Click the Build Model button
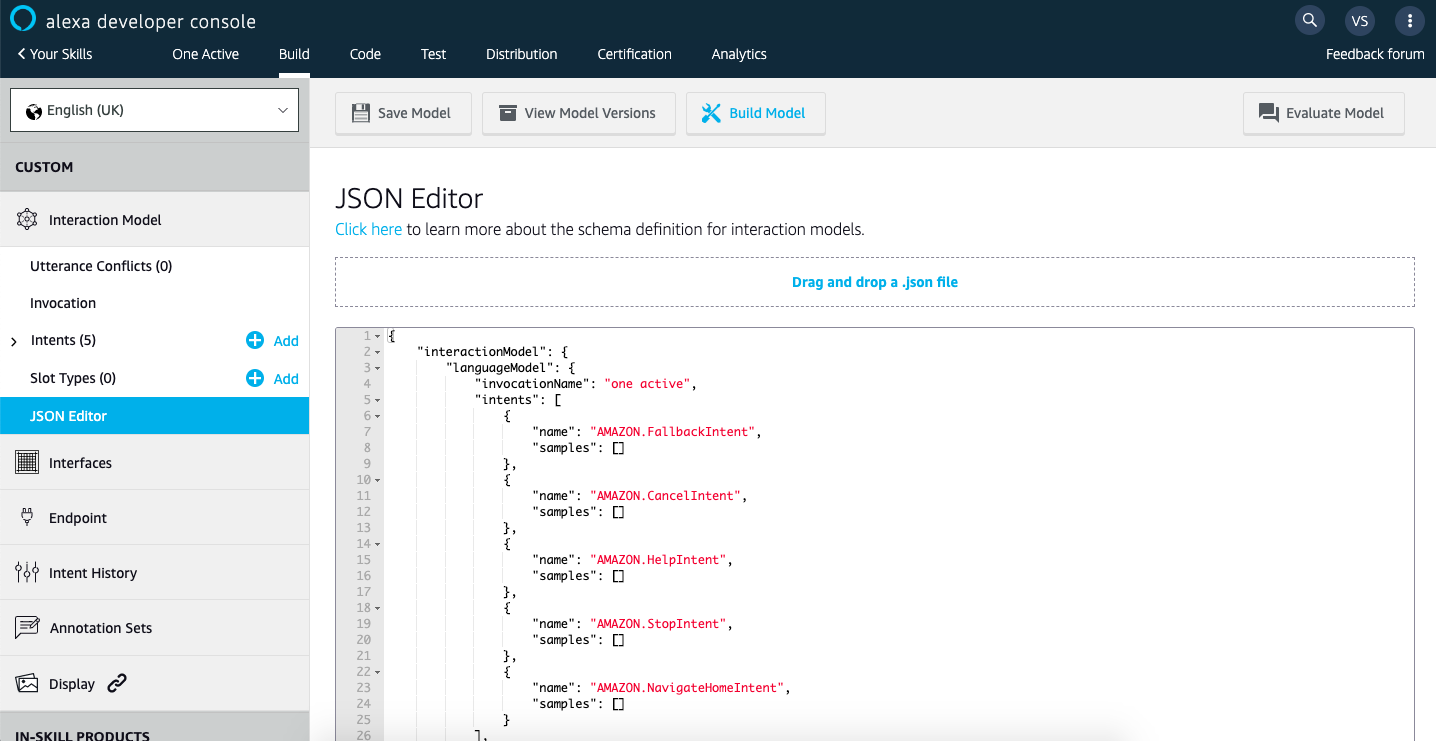1436x741 pixels. click(x=755, y=113)
